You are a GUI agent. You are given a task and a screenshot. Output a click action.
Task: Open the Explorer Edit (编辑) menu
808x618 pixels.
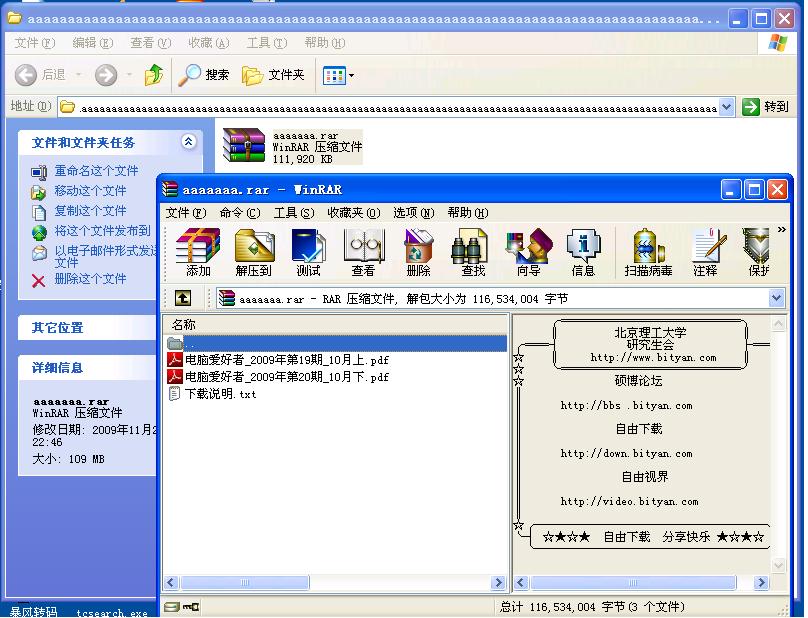coord(93,43)
